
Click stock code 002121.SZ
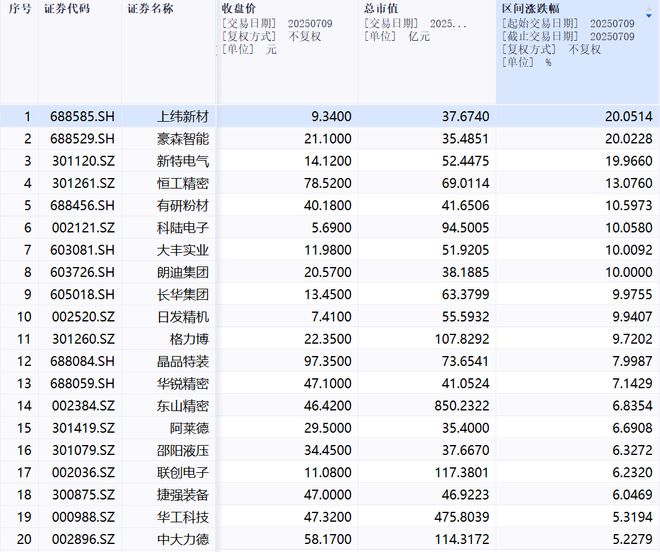tap(83, 228)
